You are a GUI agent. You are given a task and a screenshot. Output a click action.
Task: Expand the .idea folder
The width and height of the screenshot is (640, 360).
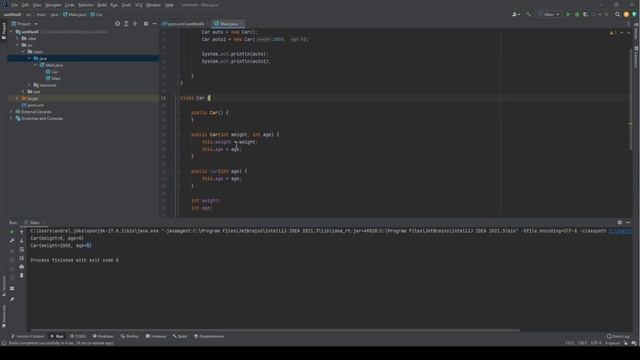(18, 38)
